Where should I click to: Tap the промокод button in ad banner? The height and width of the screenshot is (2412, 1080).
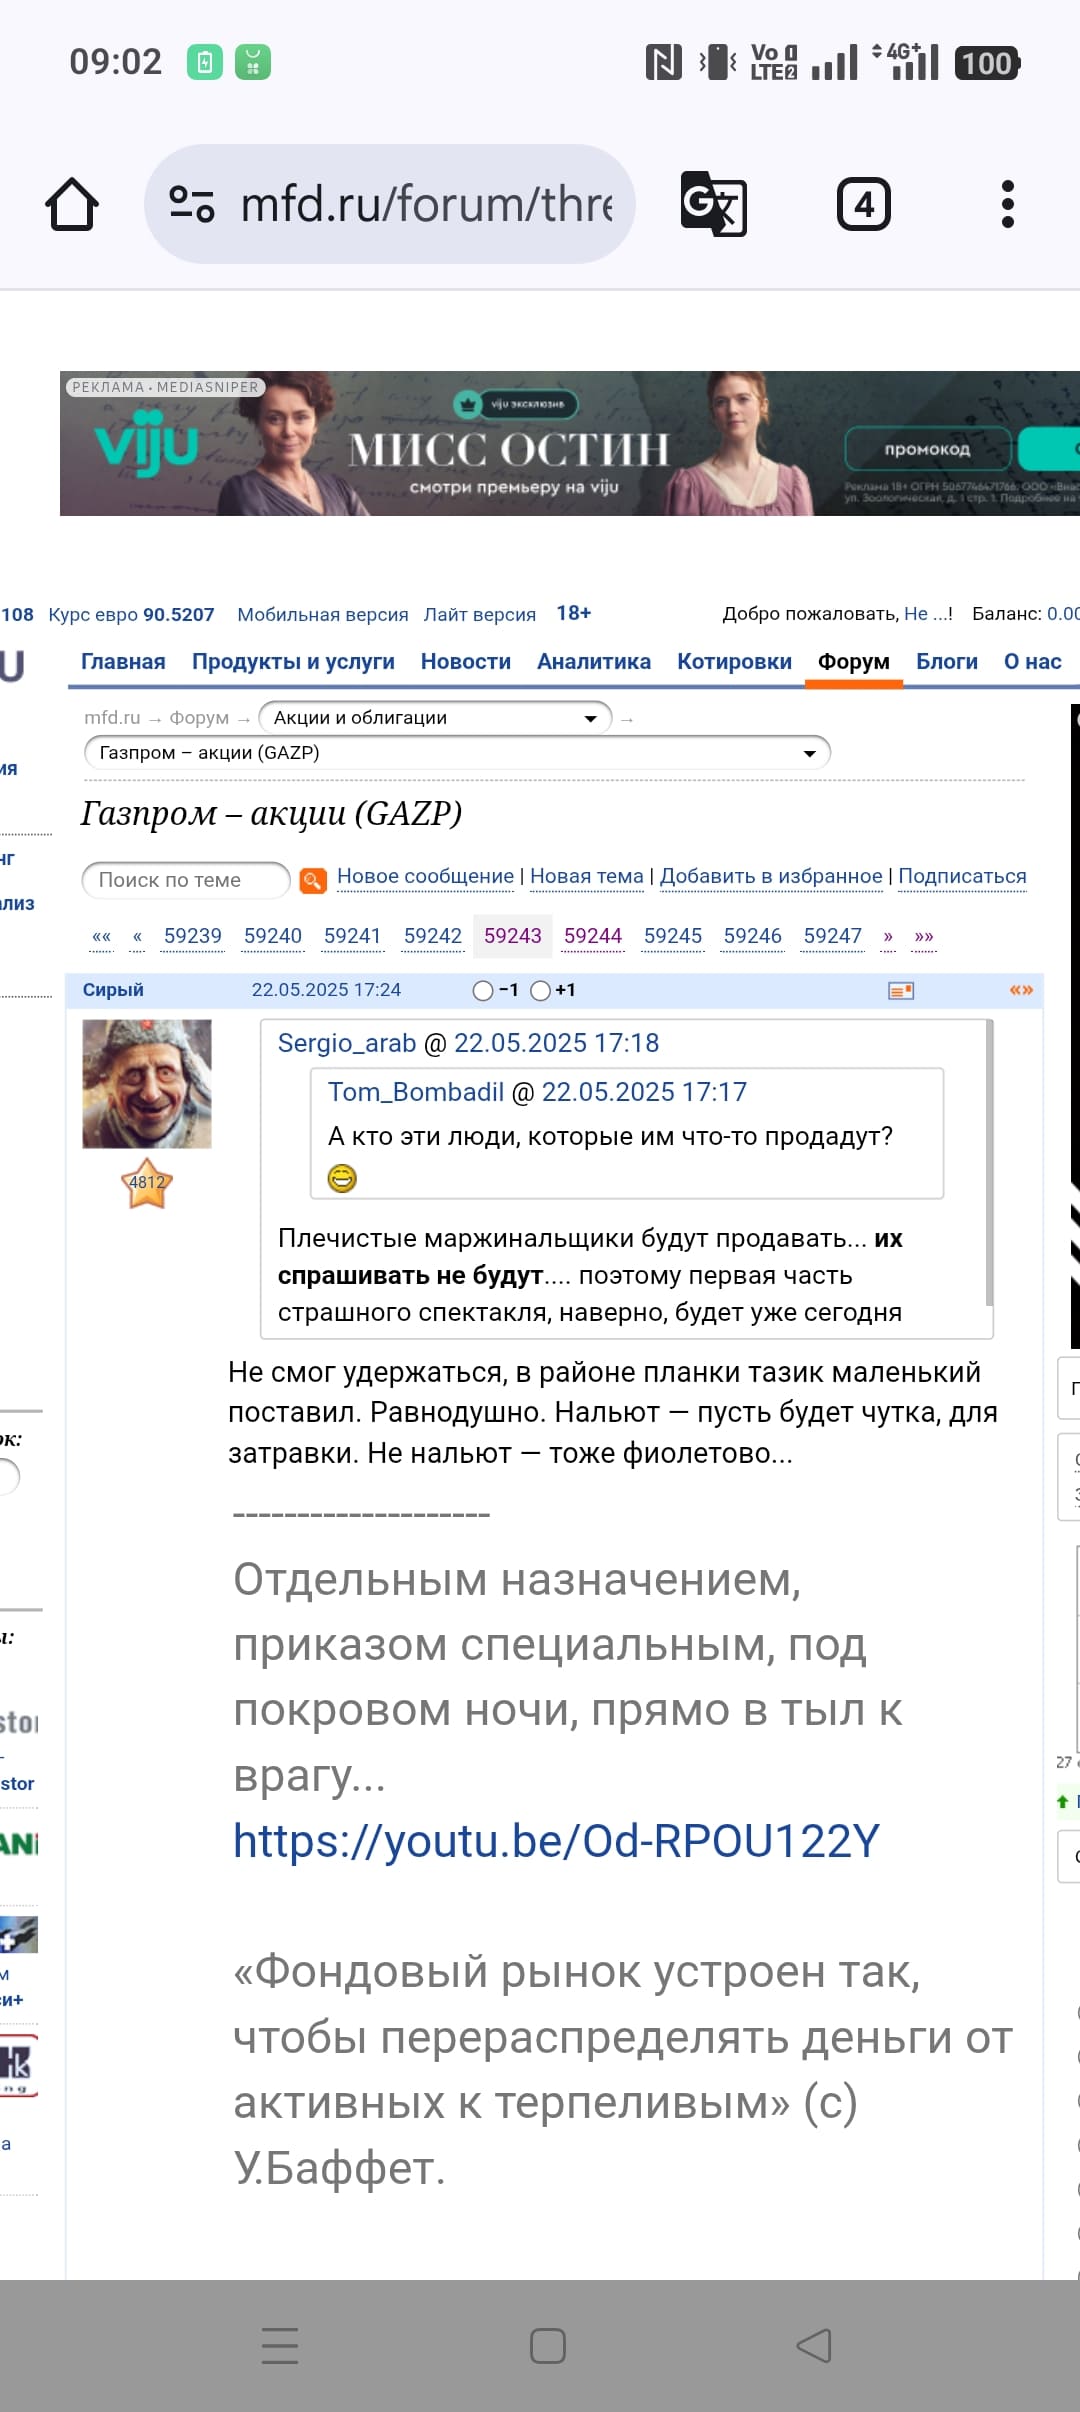click(928, 449)
